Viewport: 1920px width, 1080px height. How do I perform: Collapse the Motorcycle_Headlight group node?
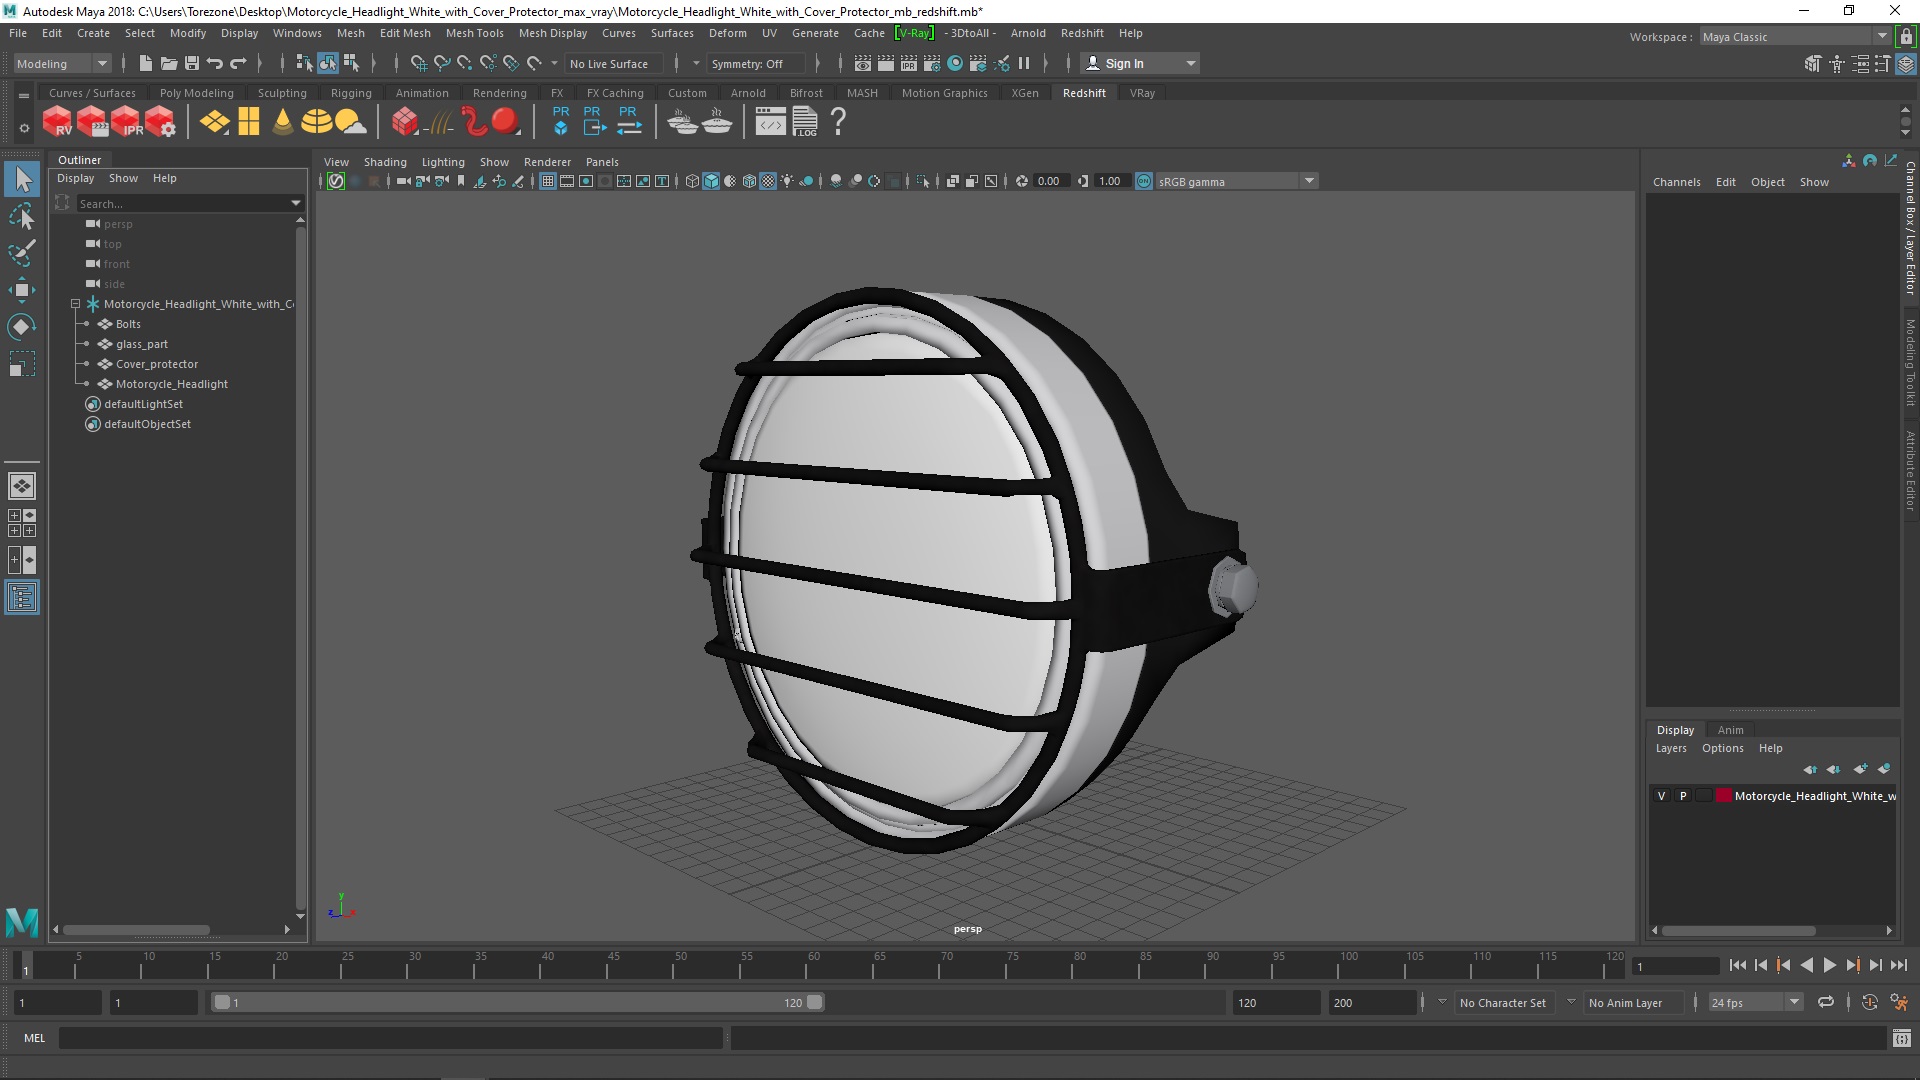click(x=75, y=304)
